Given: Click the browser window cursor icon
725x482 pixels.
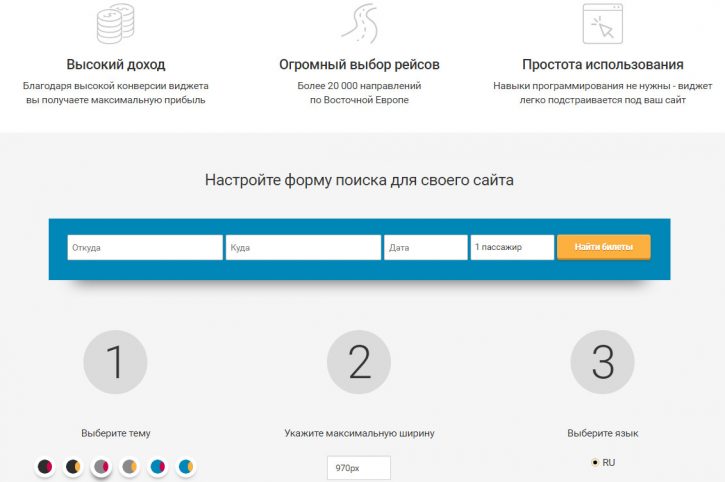Looking at the screenshot, I should 602,24.
